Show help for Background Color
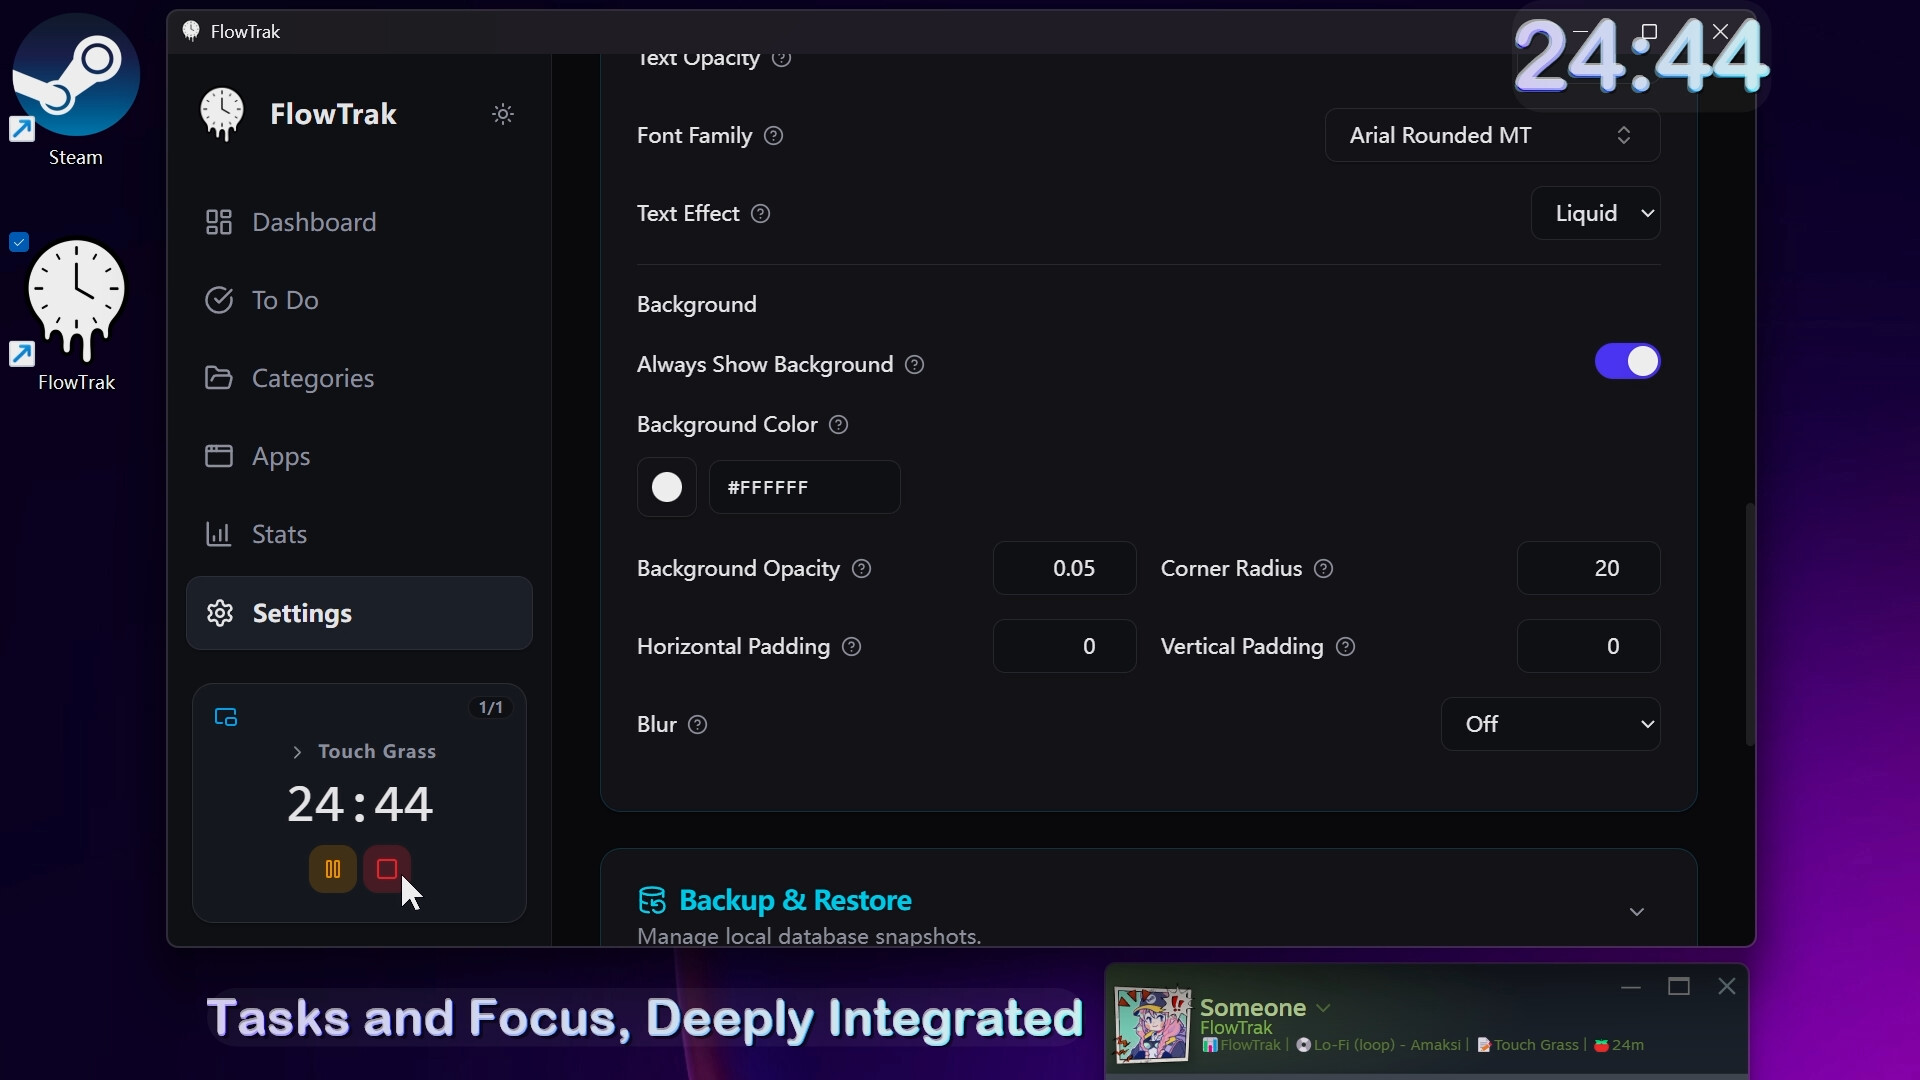Screen dimensions: 1920x1080 coord(839,425)
